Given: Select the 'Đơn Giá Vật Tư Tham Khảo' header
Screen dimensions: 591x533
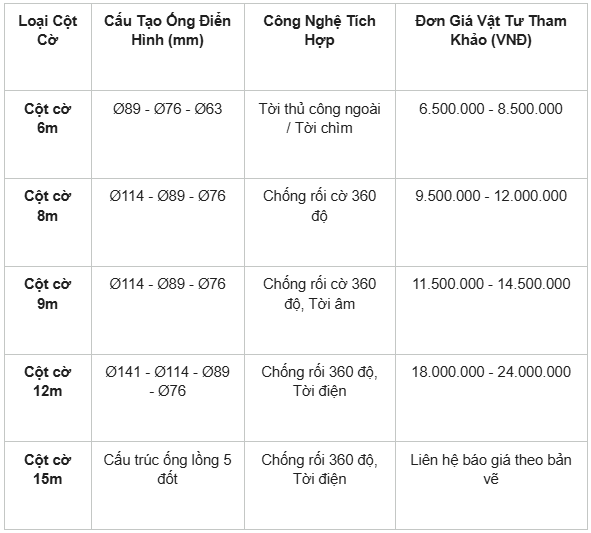Looking at the screenshot, I should click(491, 30).
